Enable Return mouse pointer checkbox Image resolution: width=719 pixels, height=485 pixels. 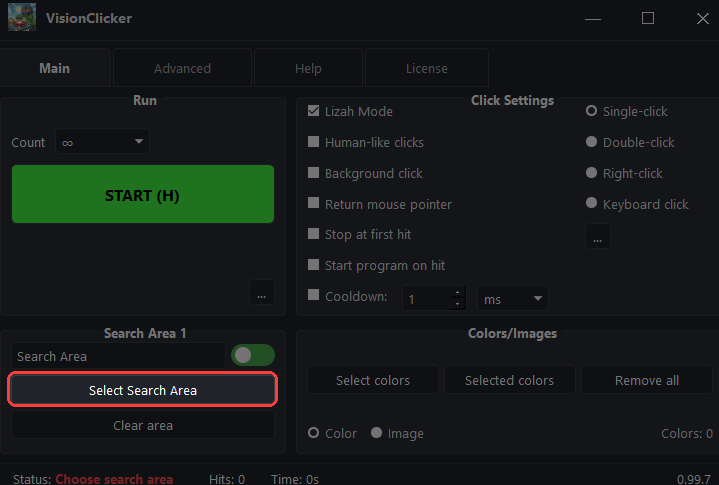(313, 203)
